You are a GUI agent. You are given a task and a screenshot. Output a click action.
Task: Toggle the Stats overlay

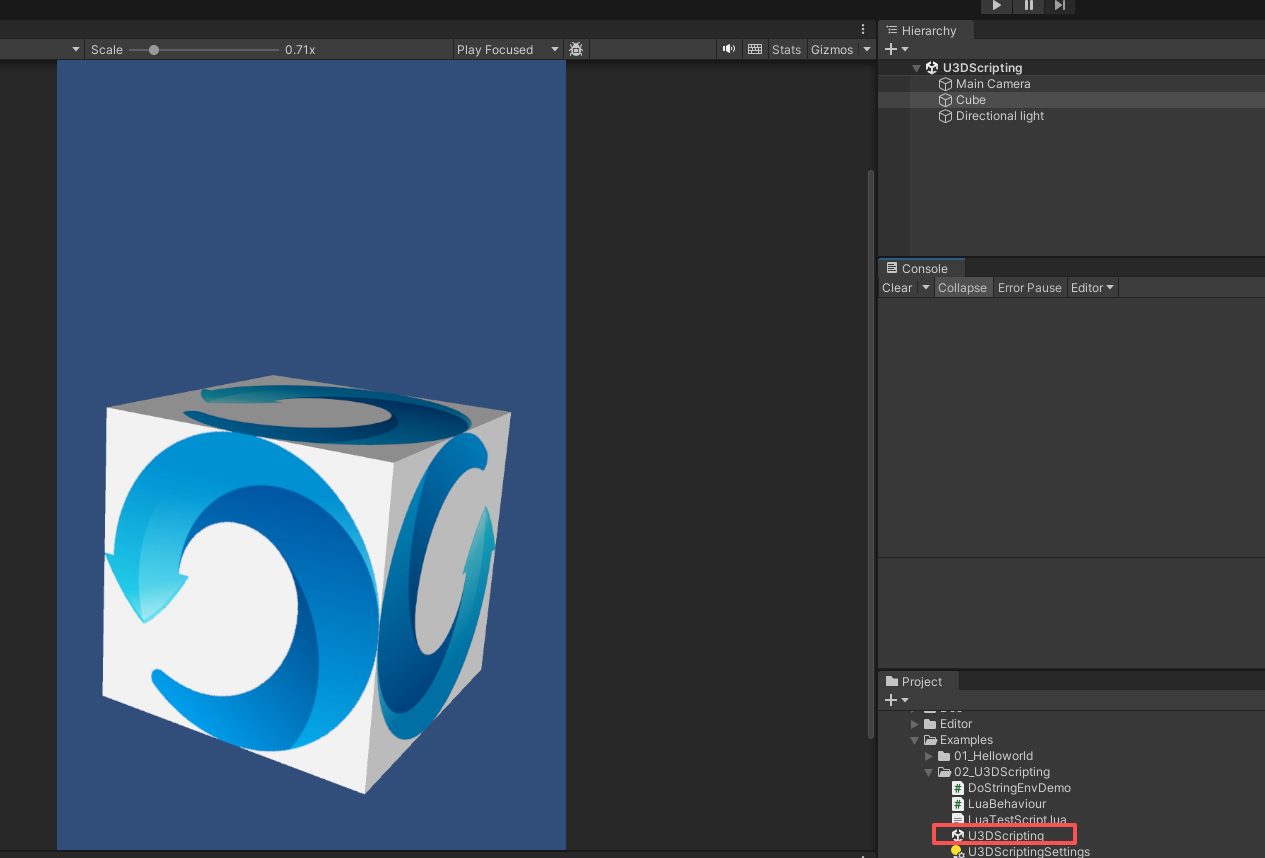pyautogui.click(x=787, y=50)
